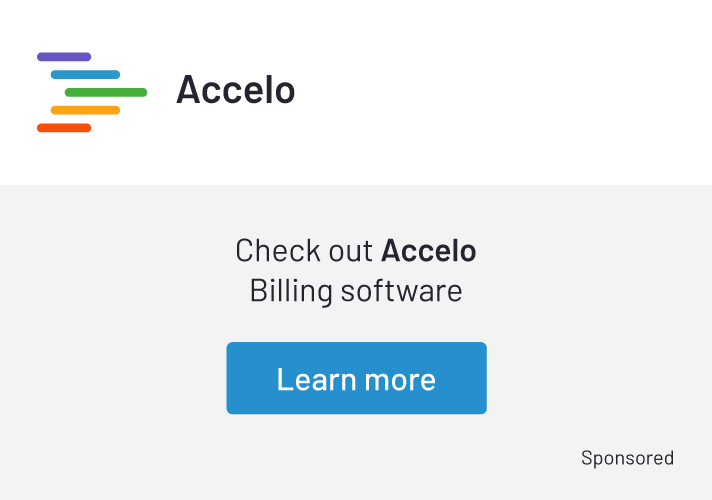Click the Learn more button

click(356, 378)
